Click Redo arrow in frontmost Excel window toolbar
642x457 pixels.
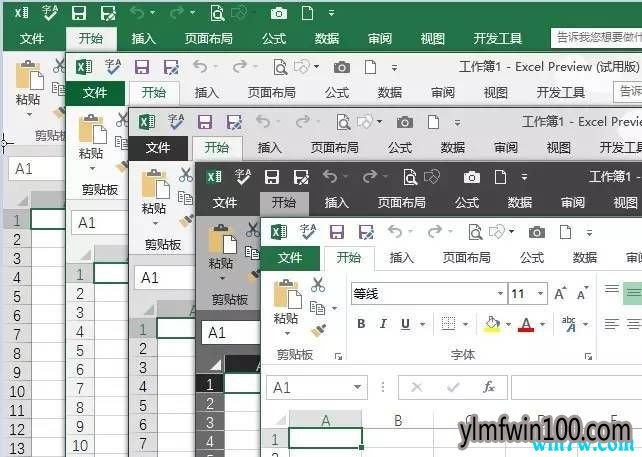(434, 232)
